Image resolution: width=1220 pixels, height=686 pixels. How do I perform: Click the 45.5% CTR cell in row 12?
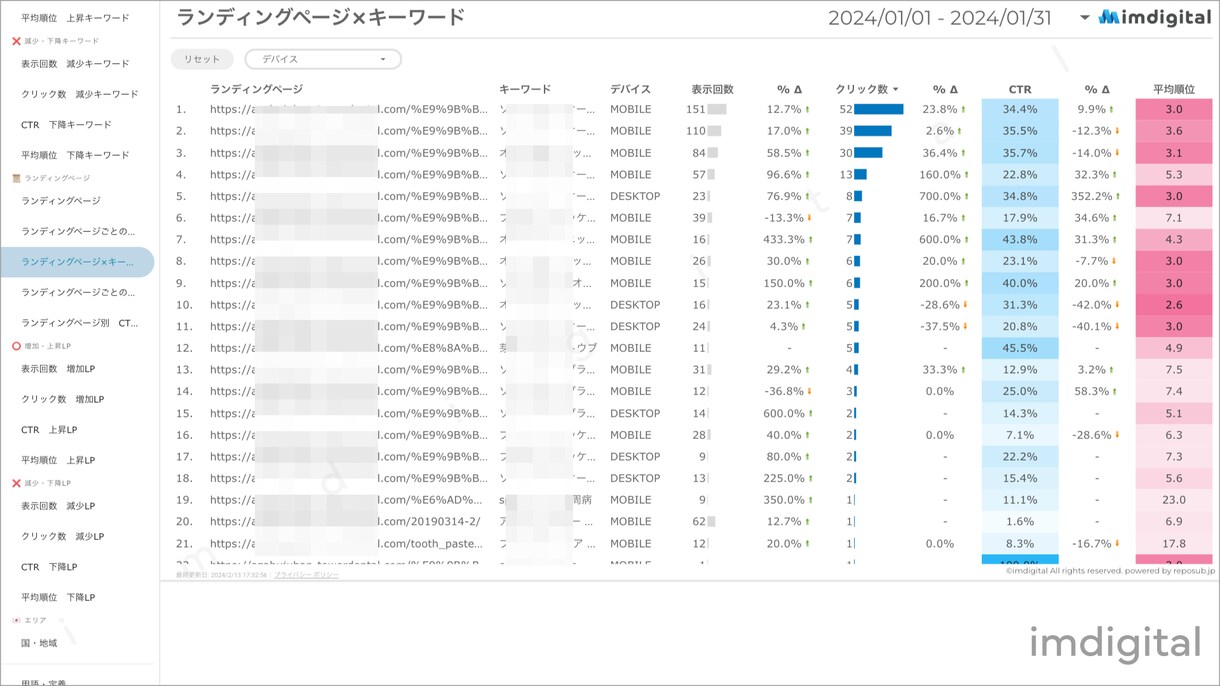pyautogui.click(x=1020, y=348)
